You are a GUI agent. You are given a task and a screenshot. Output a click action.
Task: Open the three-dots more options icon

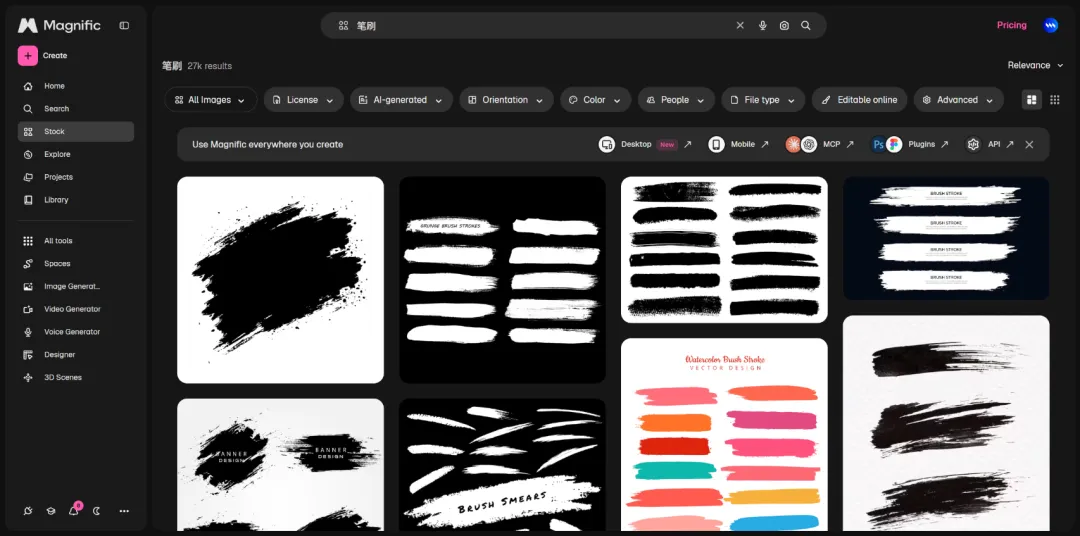(x=124, y=511)
